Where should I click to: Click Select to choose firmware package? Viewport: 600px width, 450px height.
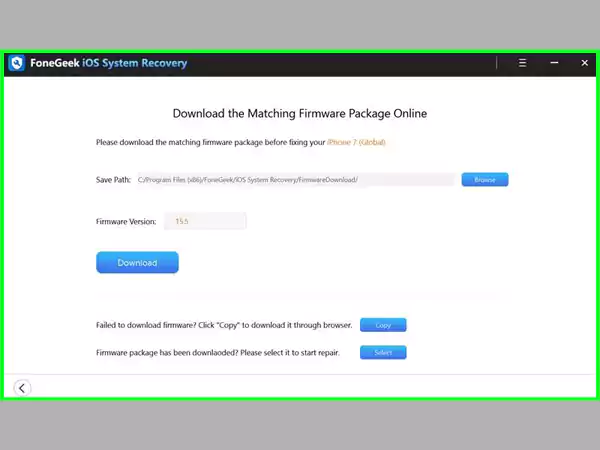[x=383, y=352]
